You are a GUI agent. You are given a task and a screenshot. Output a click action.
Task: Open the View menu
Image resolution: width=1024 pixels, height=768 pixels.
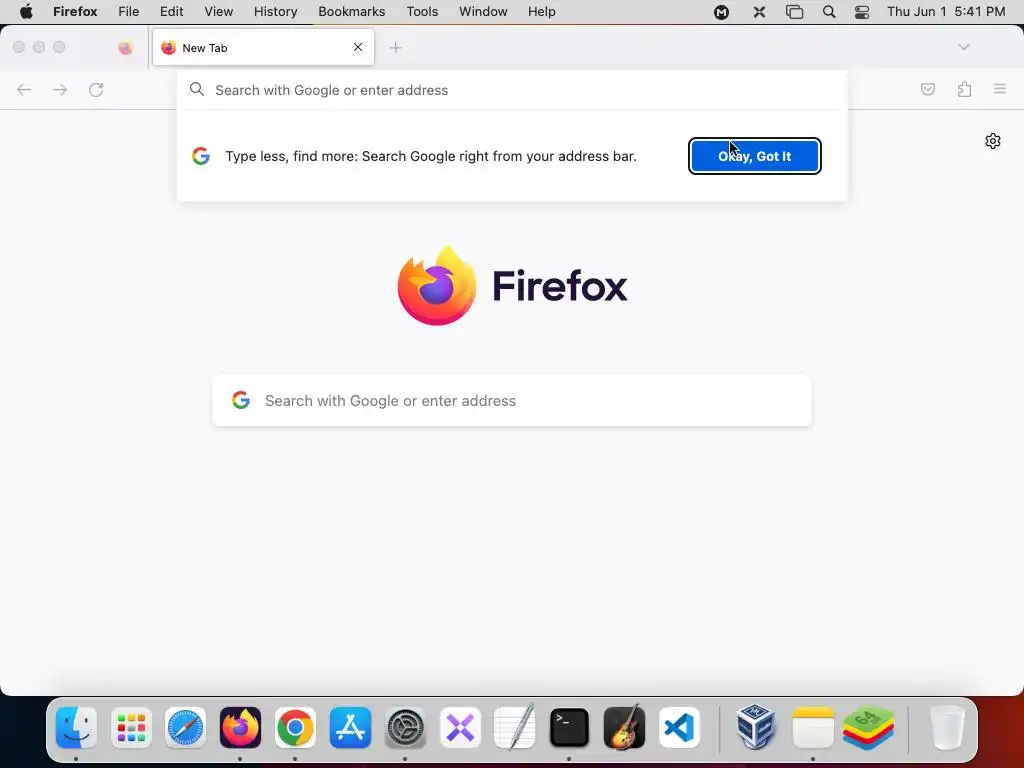coord(218,12)
